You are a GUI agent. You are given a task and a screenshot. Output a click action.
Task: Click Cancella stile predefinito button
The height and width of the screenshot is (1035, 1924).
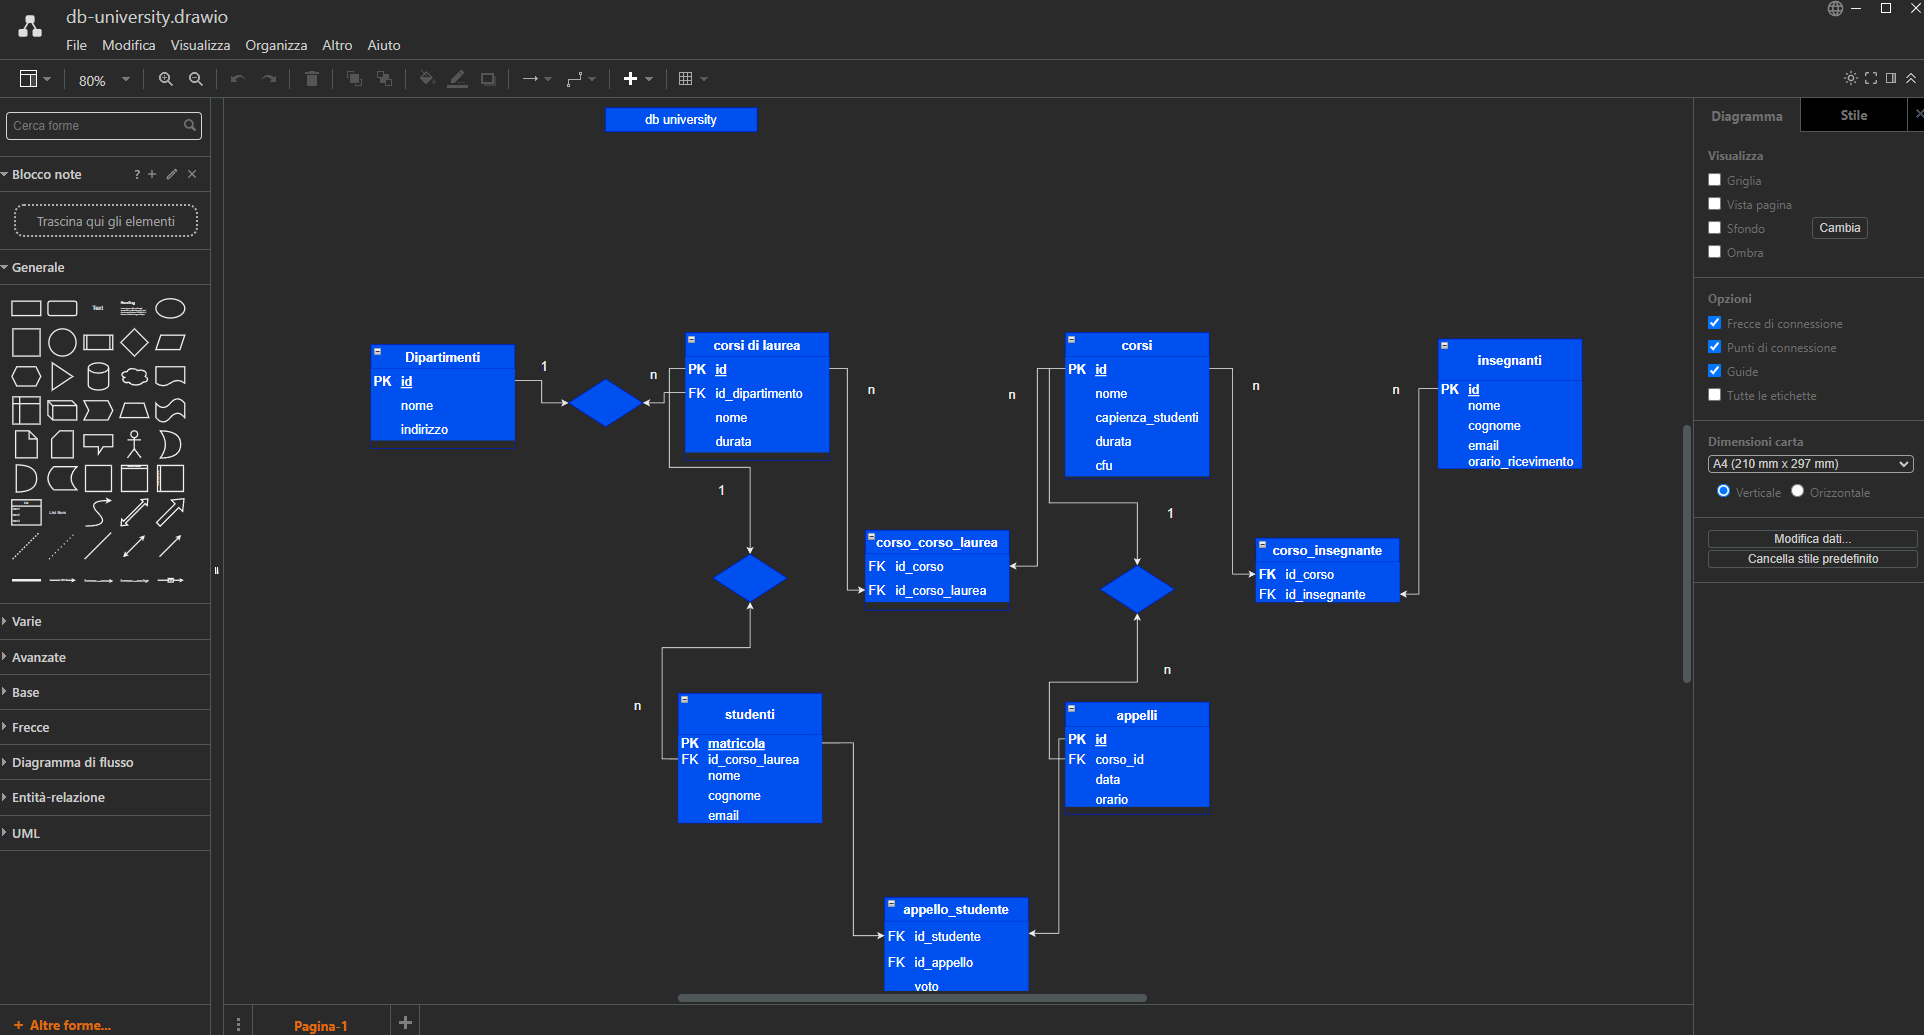(1812, 559)
